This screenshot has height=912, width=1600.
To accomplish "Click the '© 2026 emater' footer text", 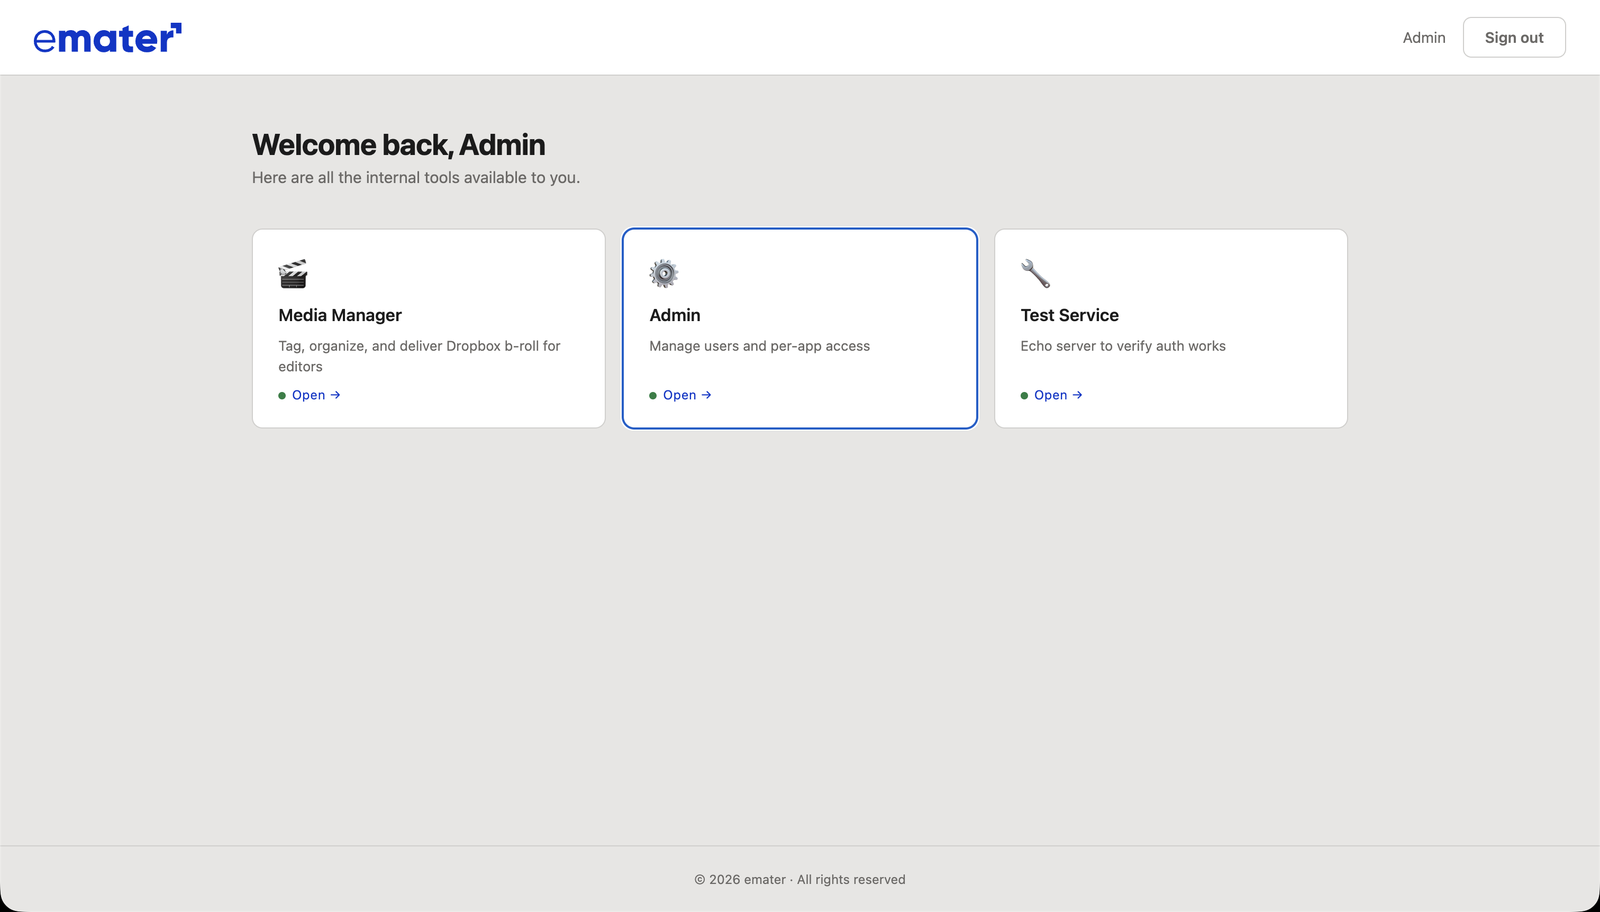I will (x=800, y=880).
